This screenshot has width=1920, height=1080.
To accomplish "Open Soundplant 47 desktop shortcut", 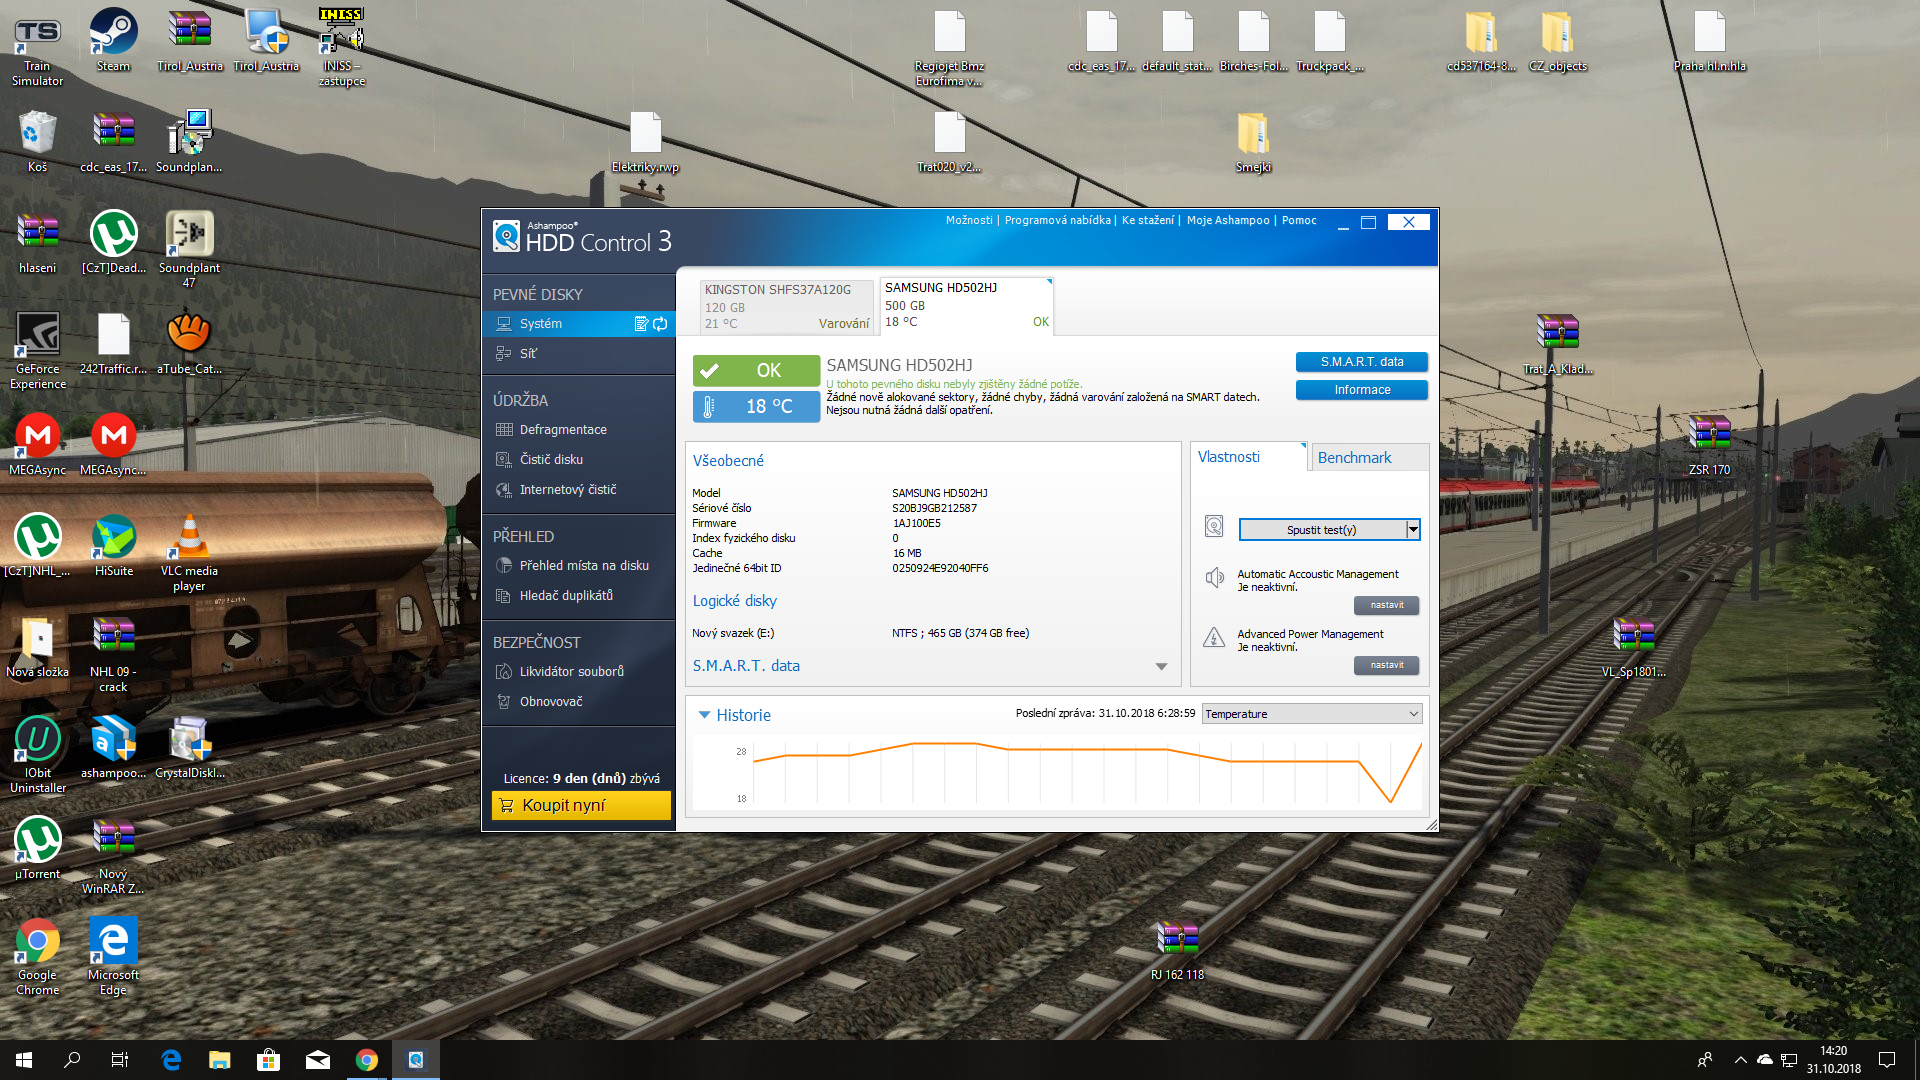I will coord(189,249).
